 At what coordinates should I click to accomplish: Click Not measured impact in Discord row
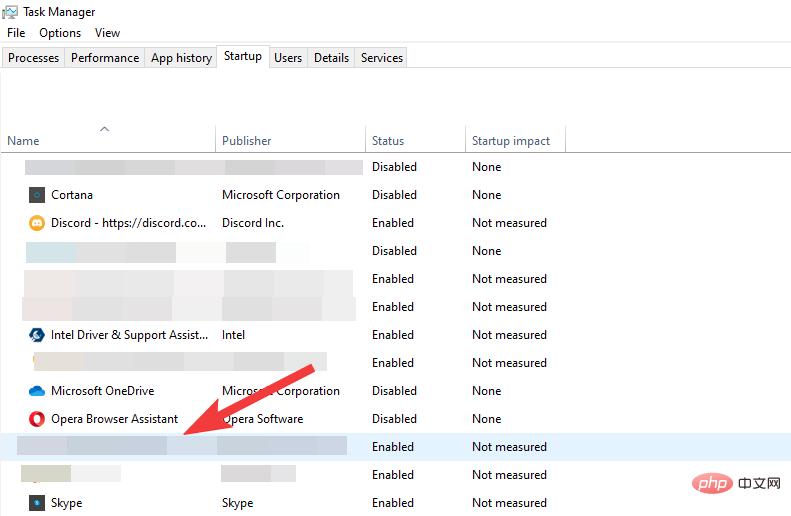[x=509, y=223]
